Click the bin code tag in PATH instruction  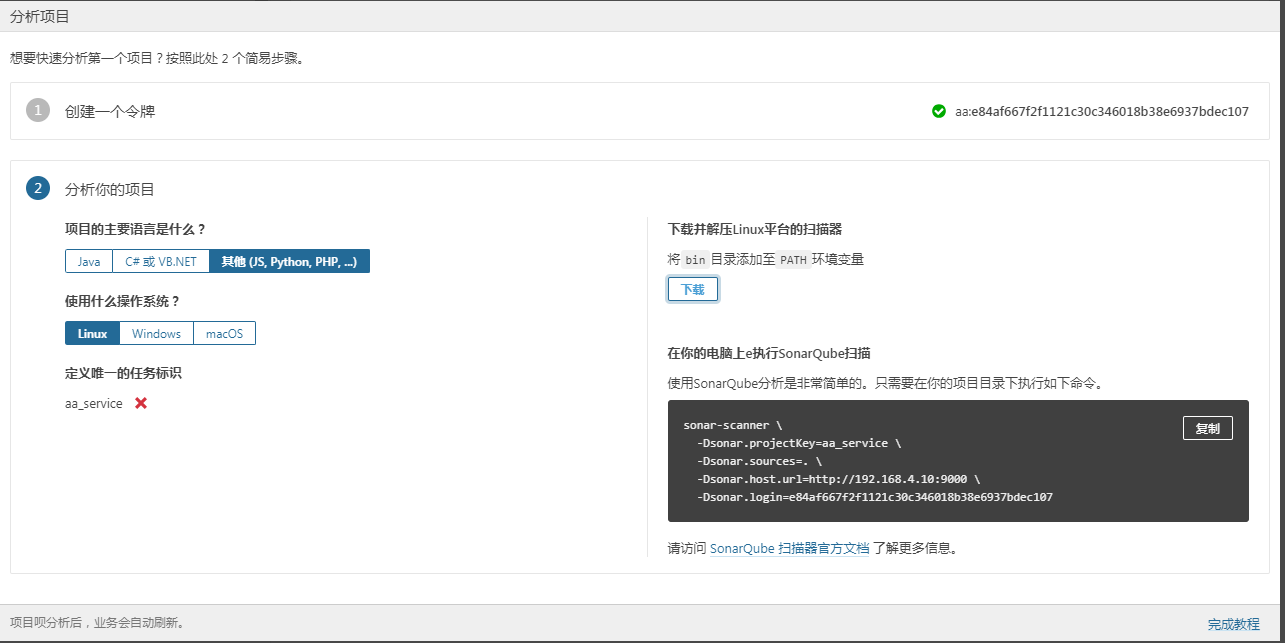[x=695, y=260]
